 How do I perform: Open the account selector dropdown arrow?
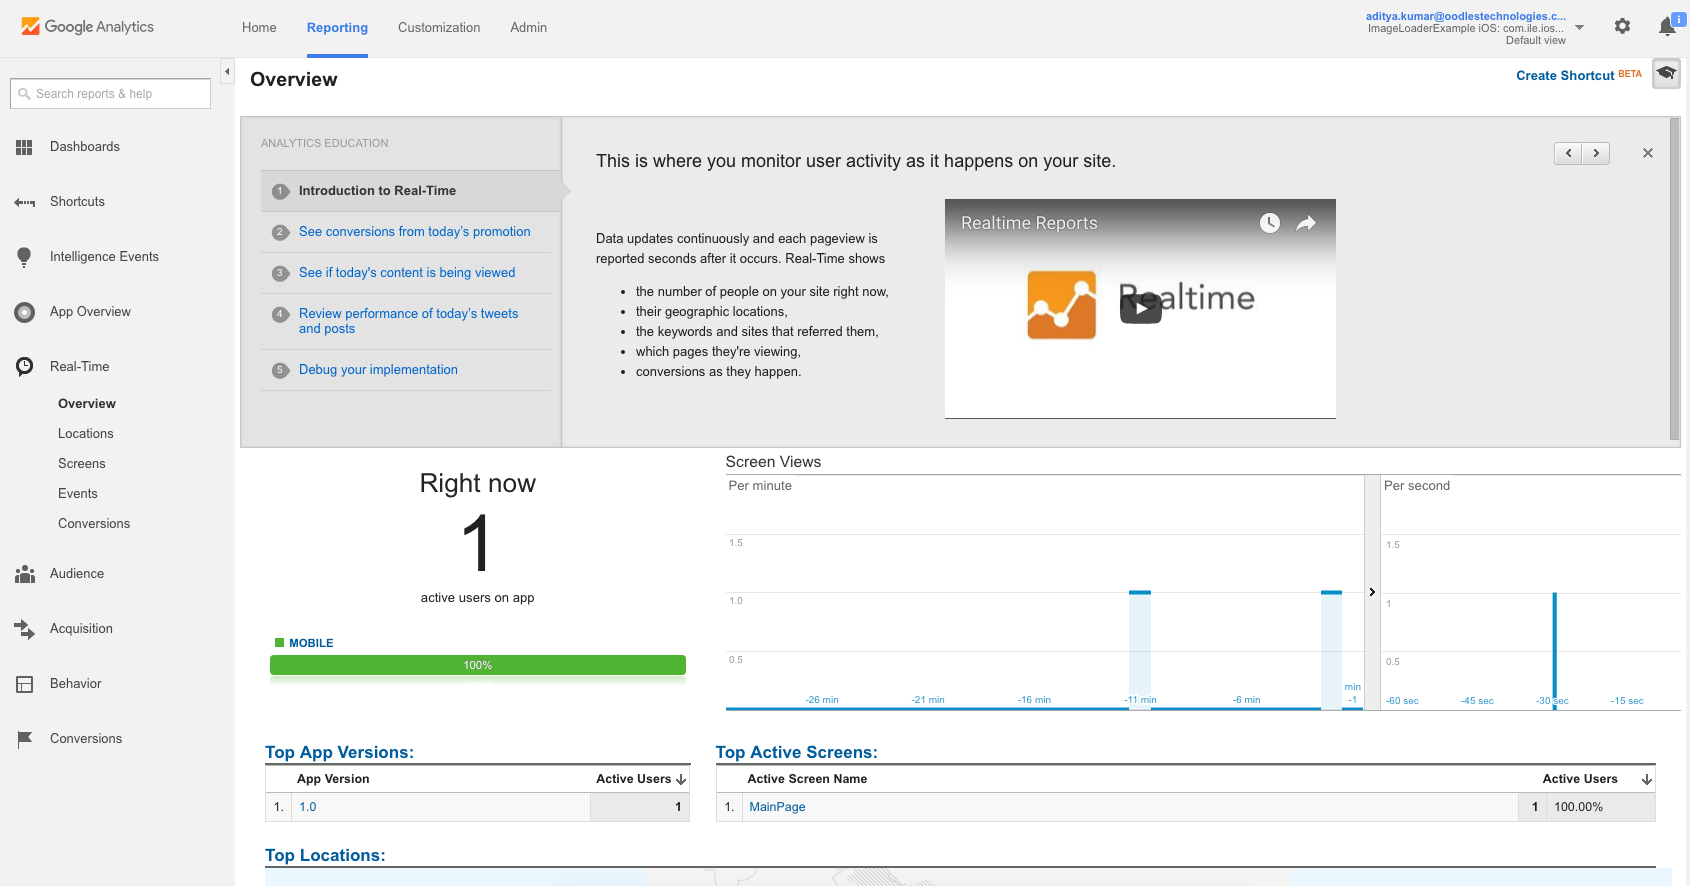tap(1580, 28)
